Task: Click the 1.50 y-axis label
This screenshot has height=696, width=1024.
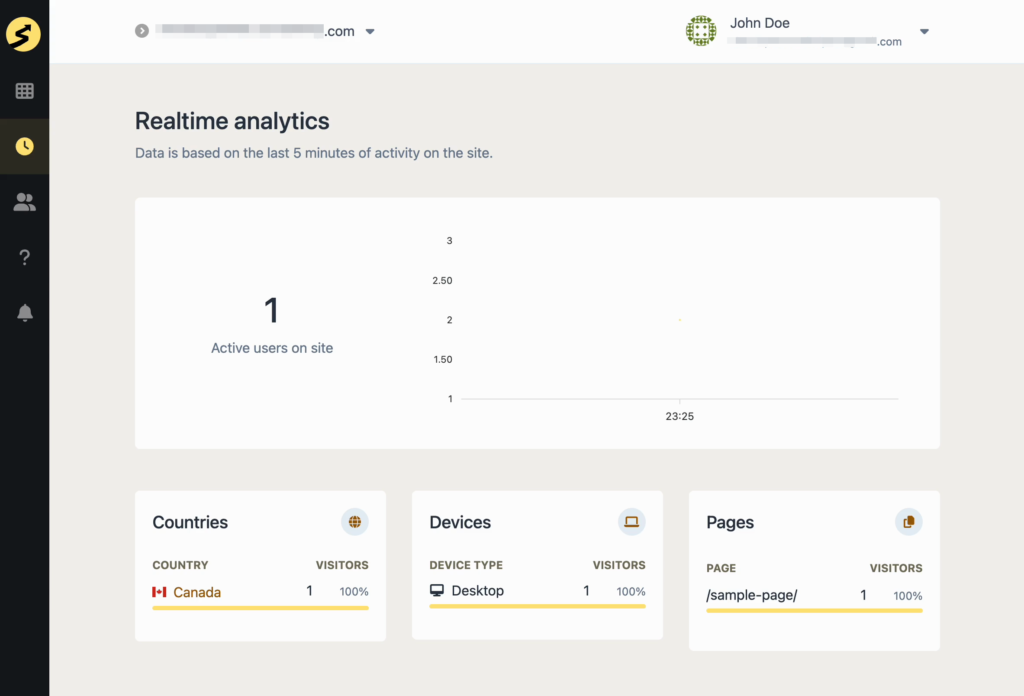Action: tap(443, 360)
